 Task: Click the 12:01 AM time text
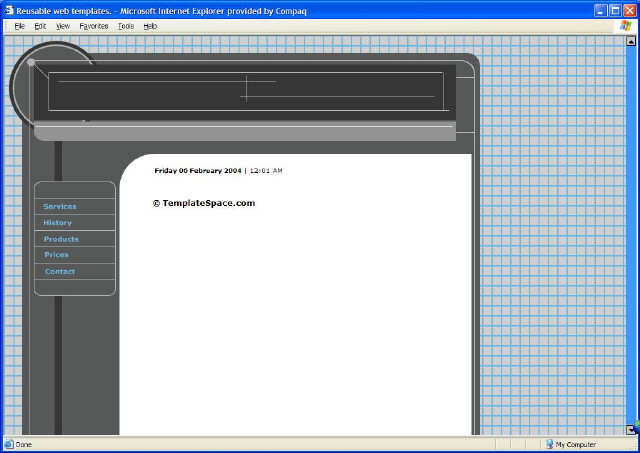tap(266, 171)
